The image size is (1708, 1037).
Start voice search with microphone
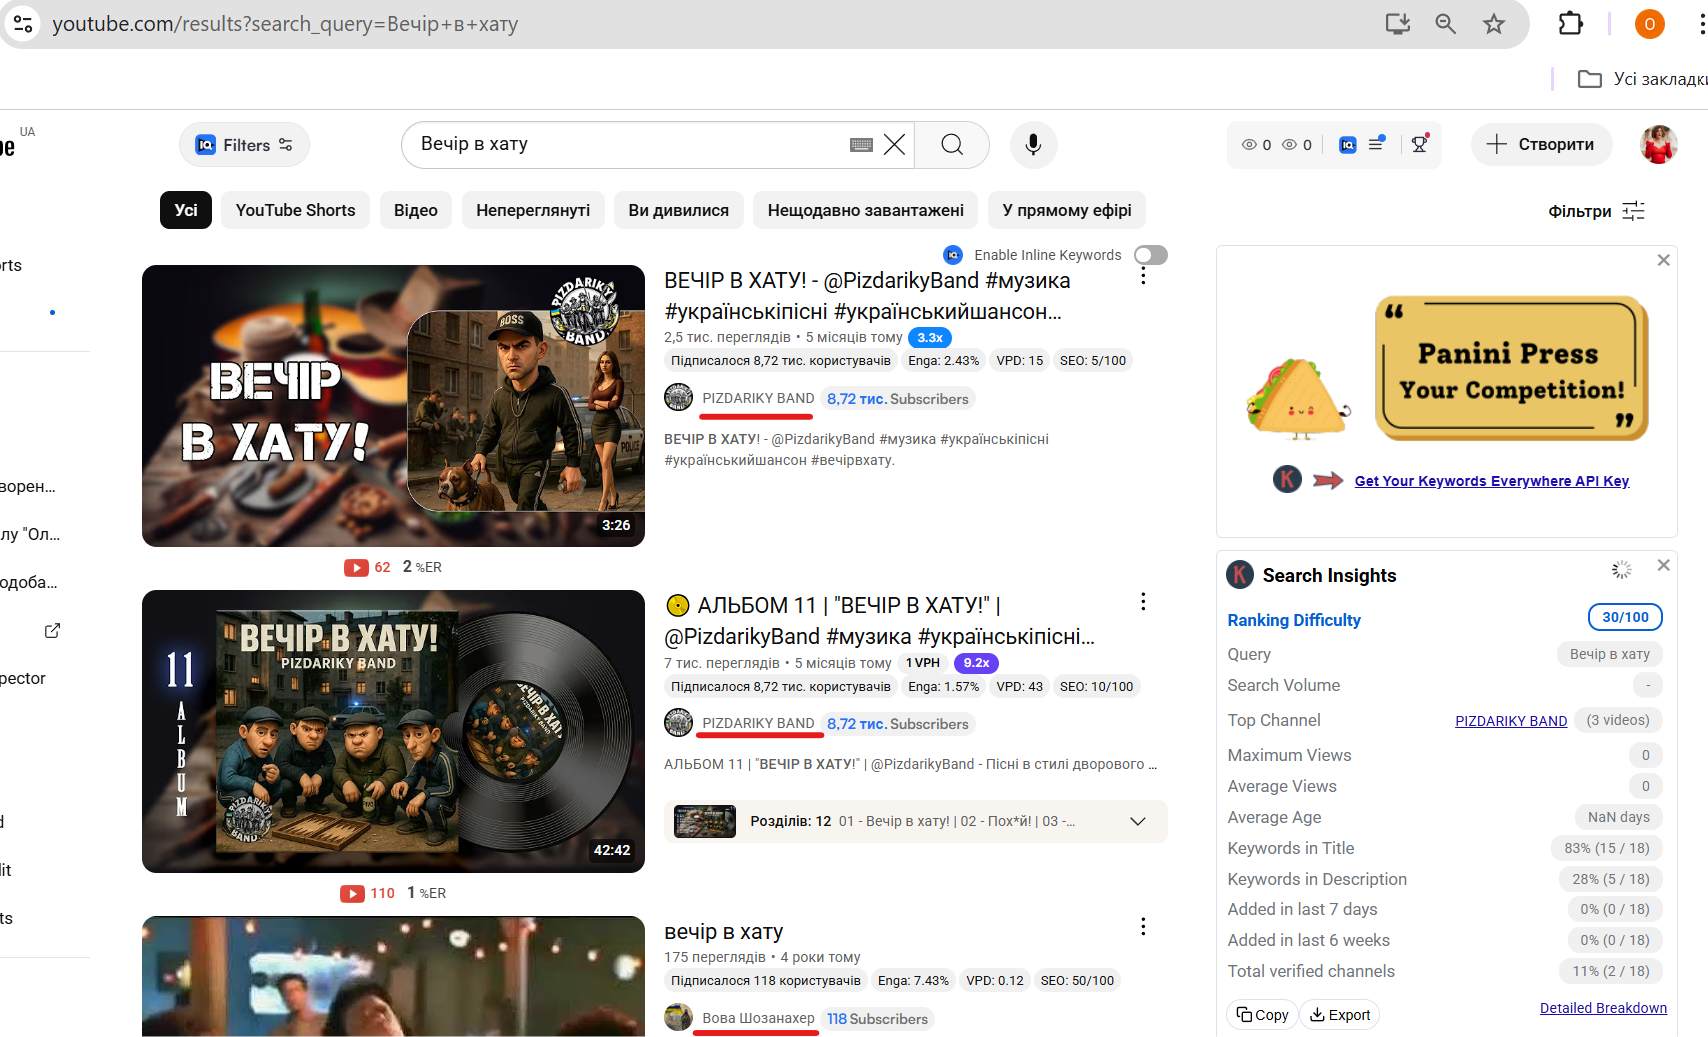pyautogui.click(x=1033, y=145)
